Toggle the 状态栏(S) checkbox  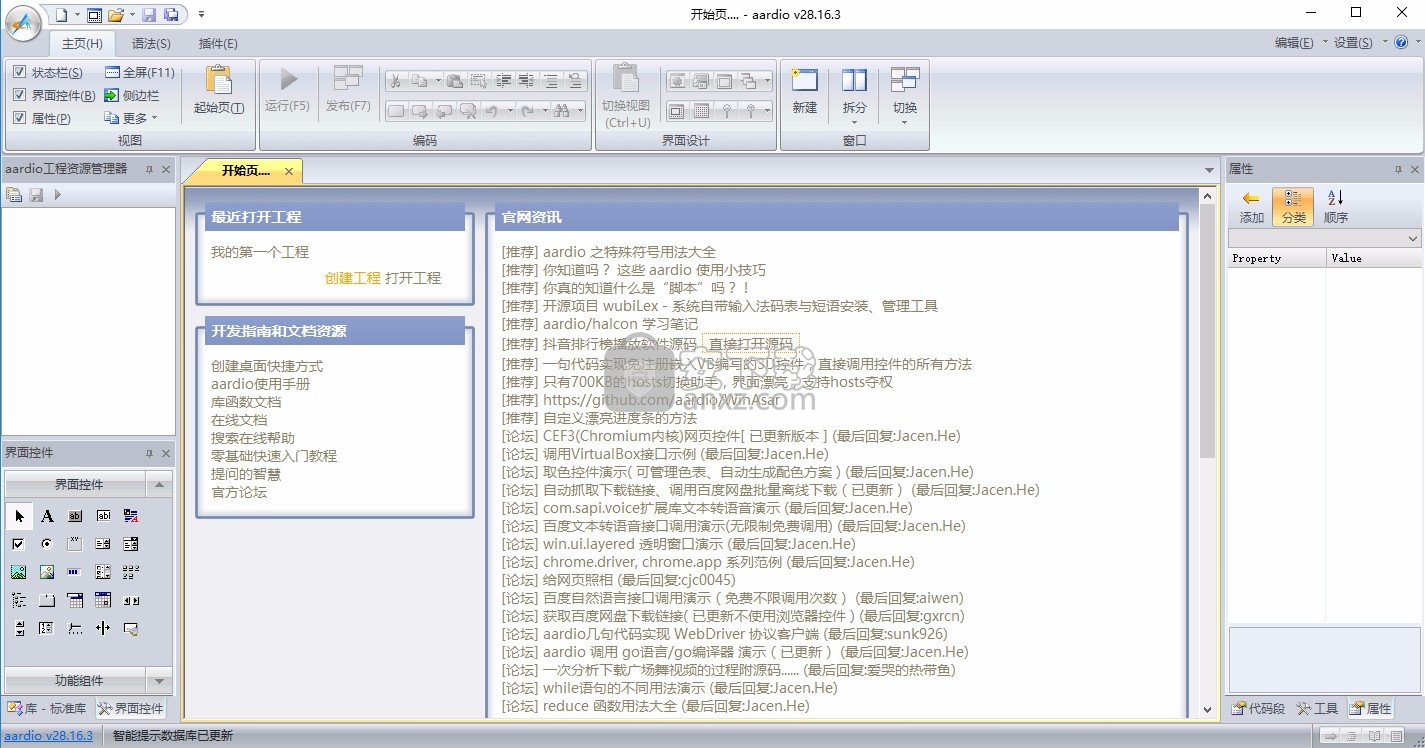click(20, 72)
